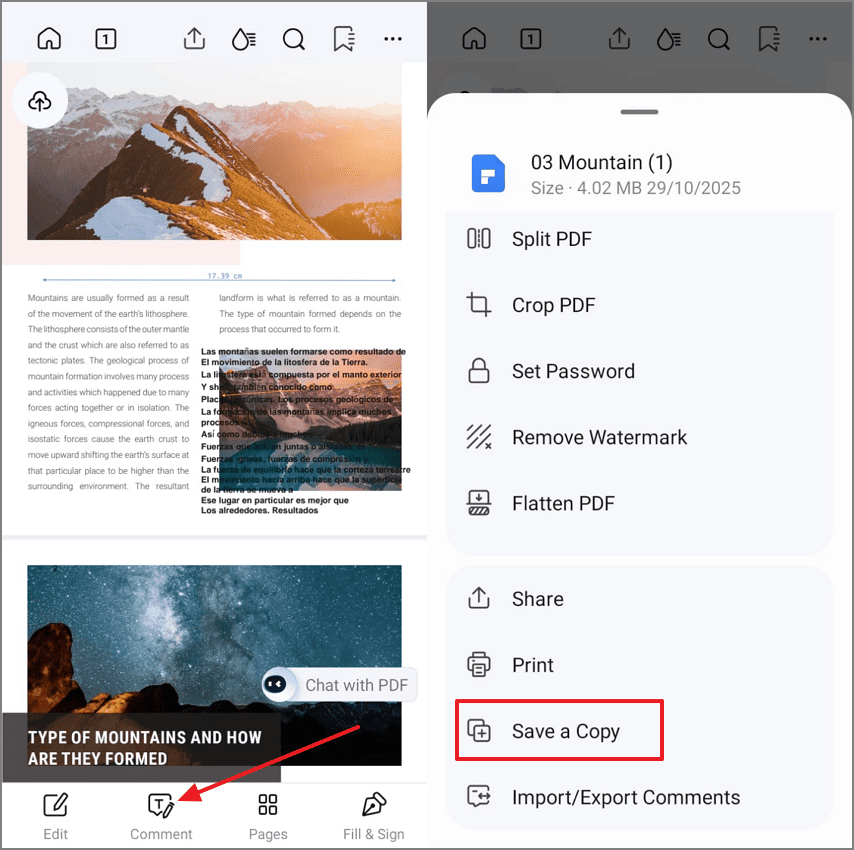Tap the Share icon in the top toolbar

pos(194,38)
